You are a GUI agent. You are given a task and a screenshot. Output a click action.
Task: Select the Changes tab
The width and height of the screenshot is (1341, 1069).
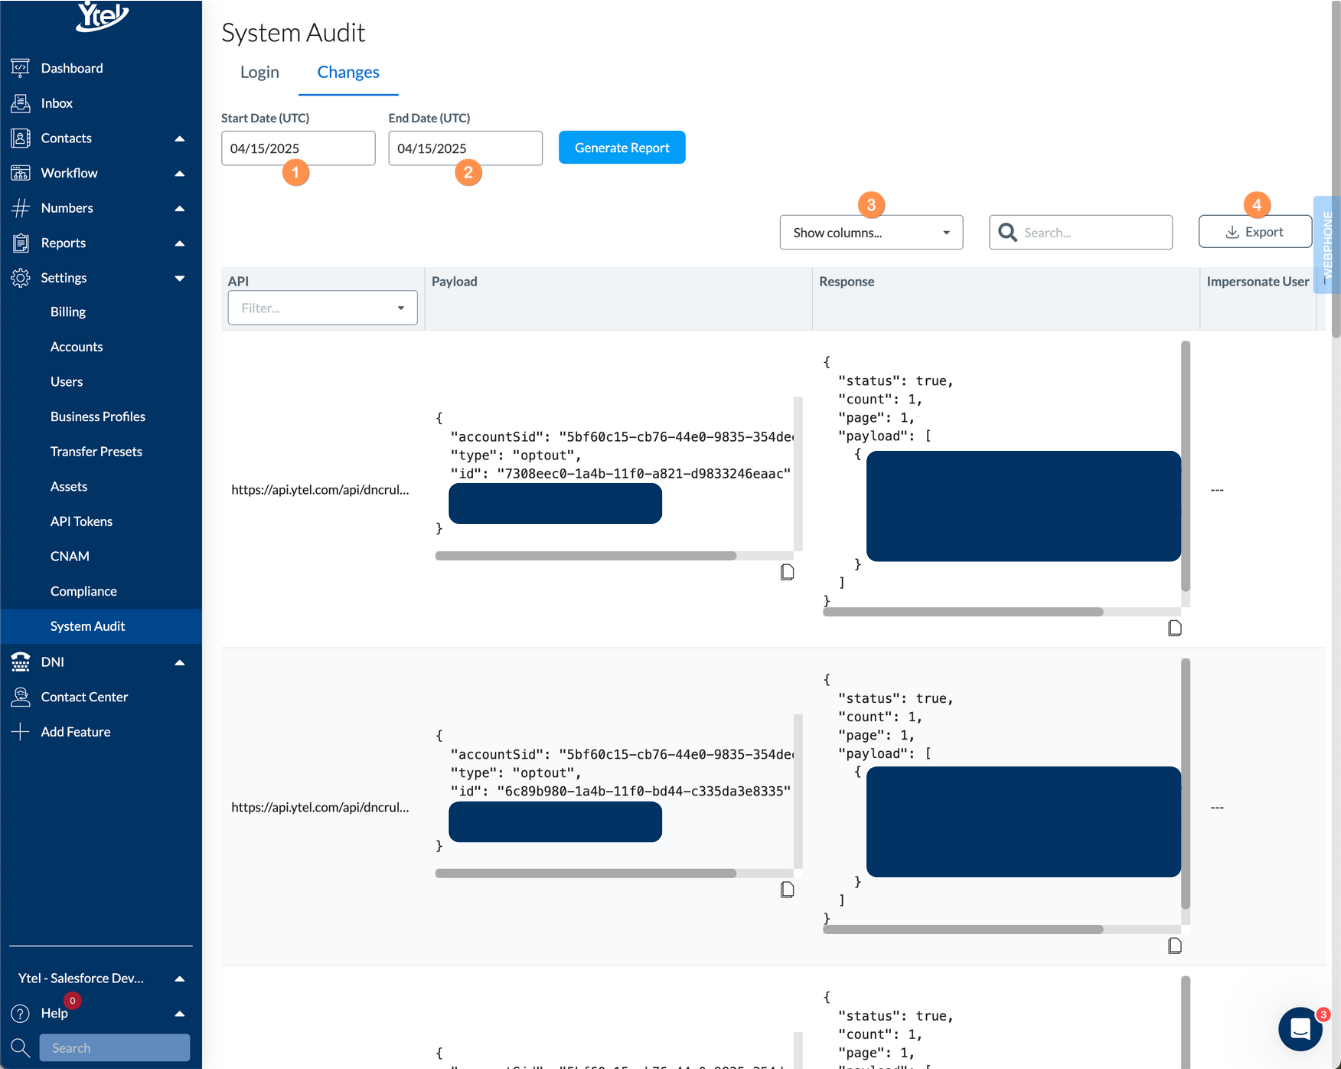pyautogui.click(x=348, y=72)
